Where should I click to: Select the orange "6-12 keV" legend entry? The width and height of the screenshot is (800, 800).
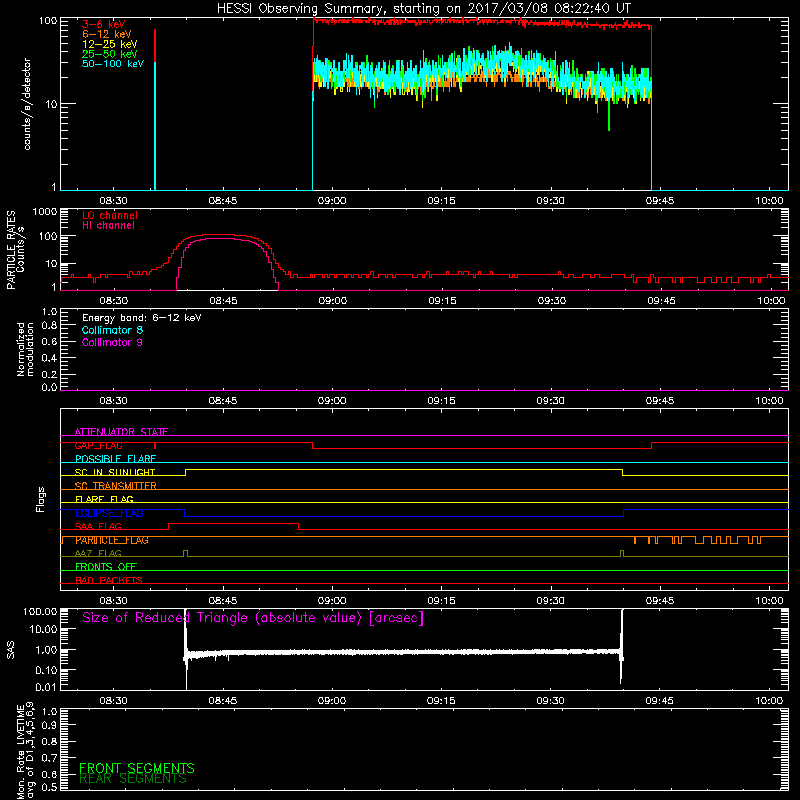click(x=107, y=34)
